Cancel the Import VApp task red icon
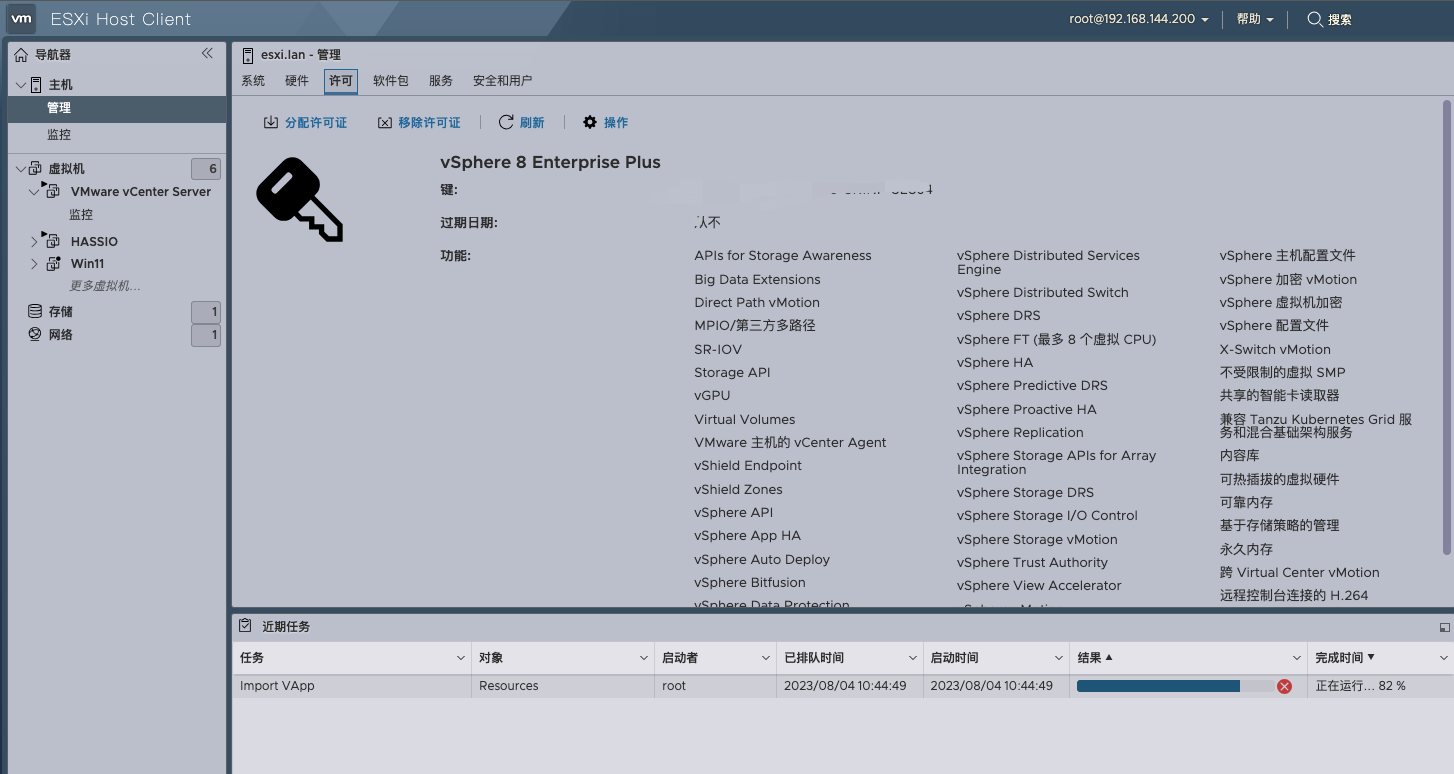Viewport: 1454px width, 774px height. (1284, 686)
